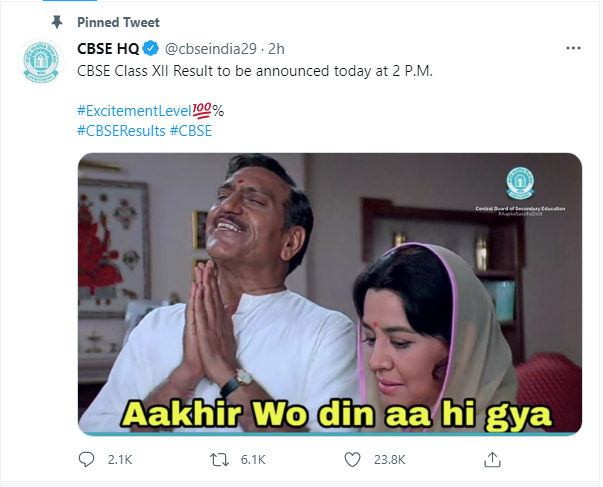Retweet using the retweet arrows icon
603x487 pixels.
[x=219, y=460]
